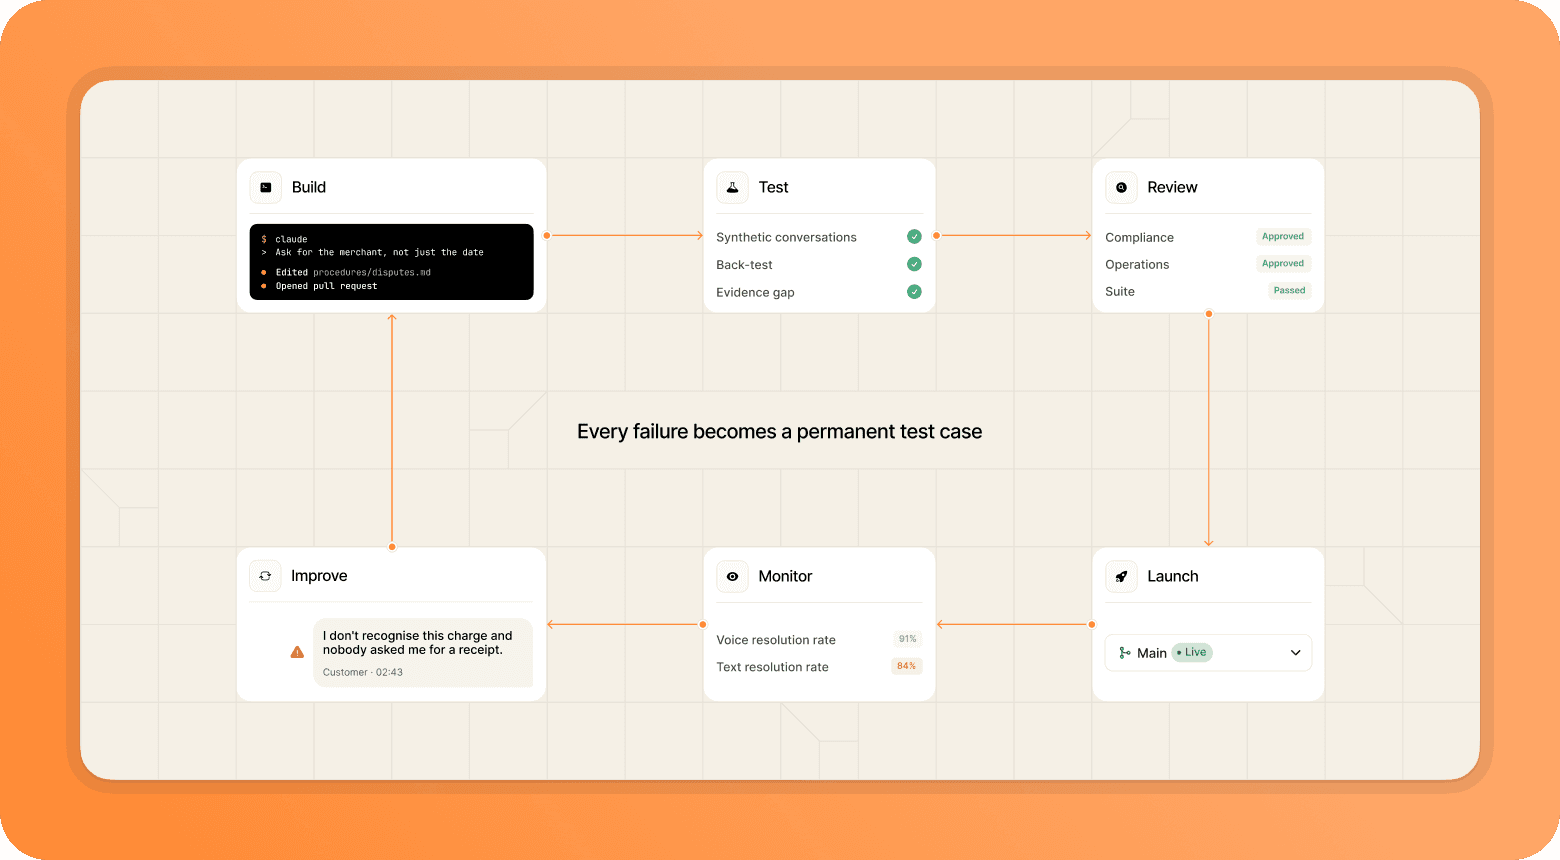The image size is (1560, 860).
Task: Select the Monitor card title
Action: 785,576
